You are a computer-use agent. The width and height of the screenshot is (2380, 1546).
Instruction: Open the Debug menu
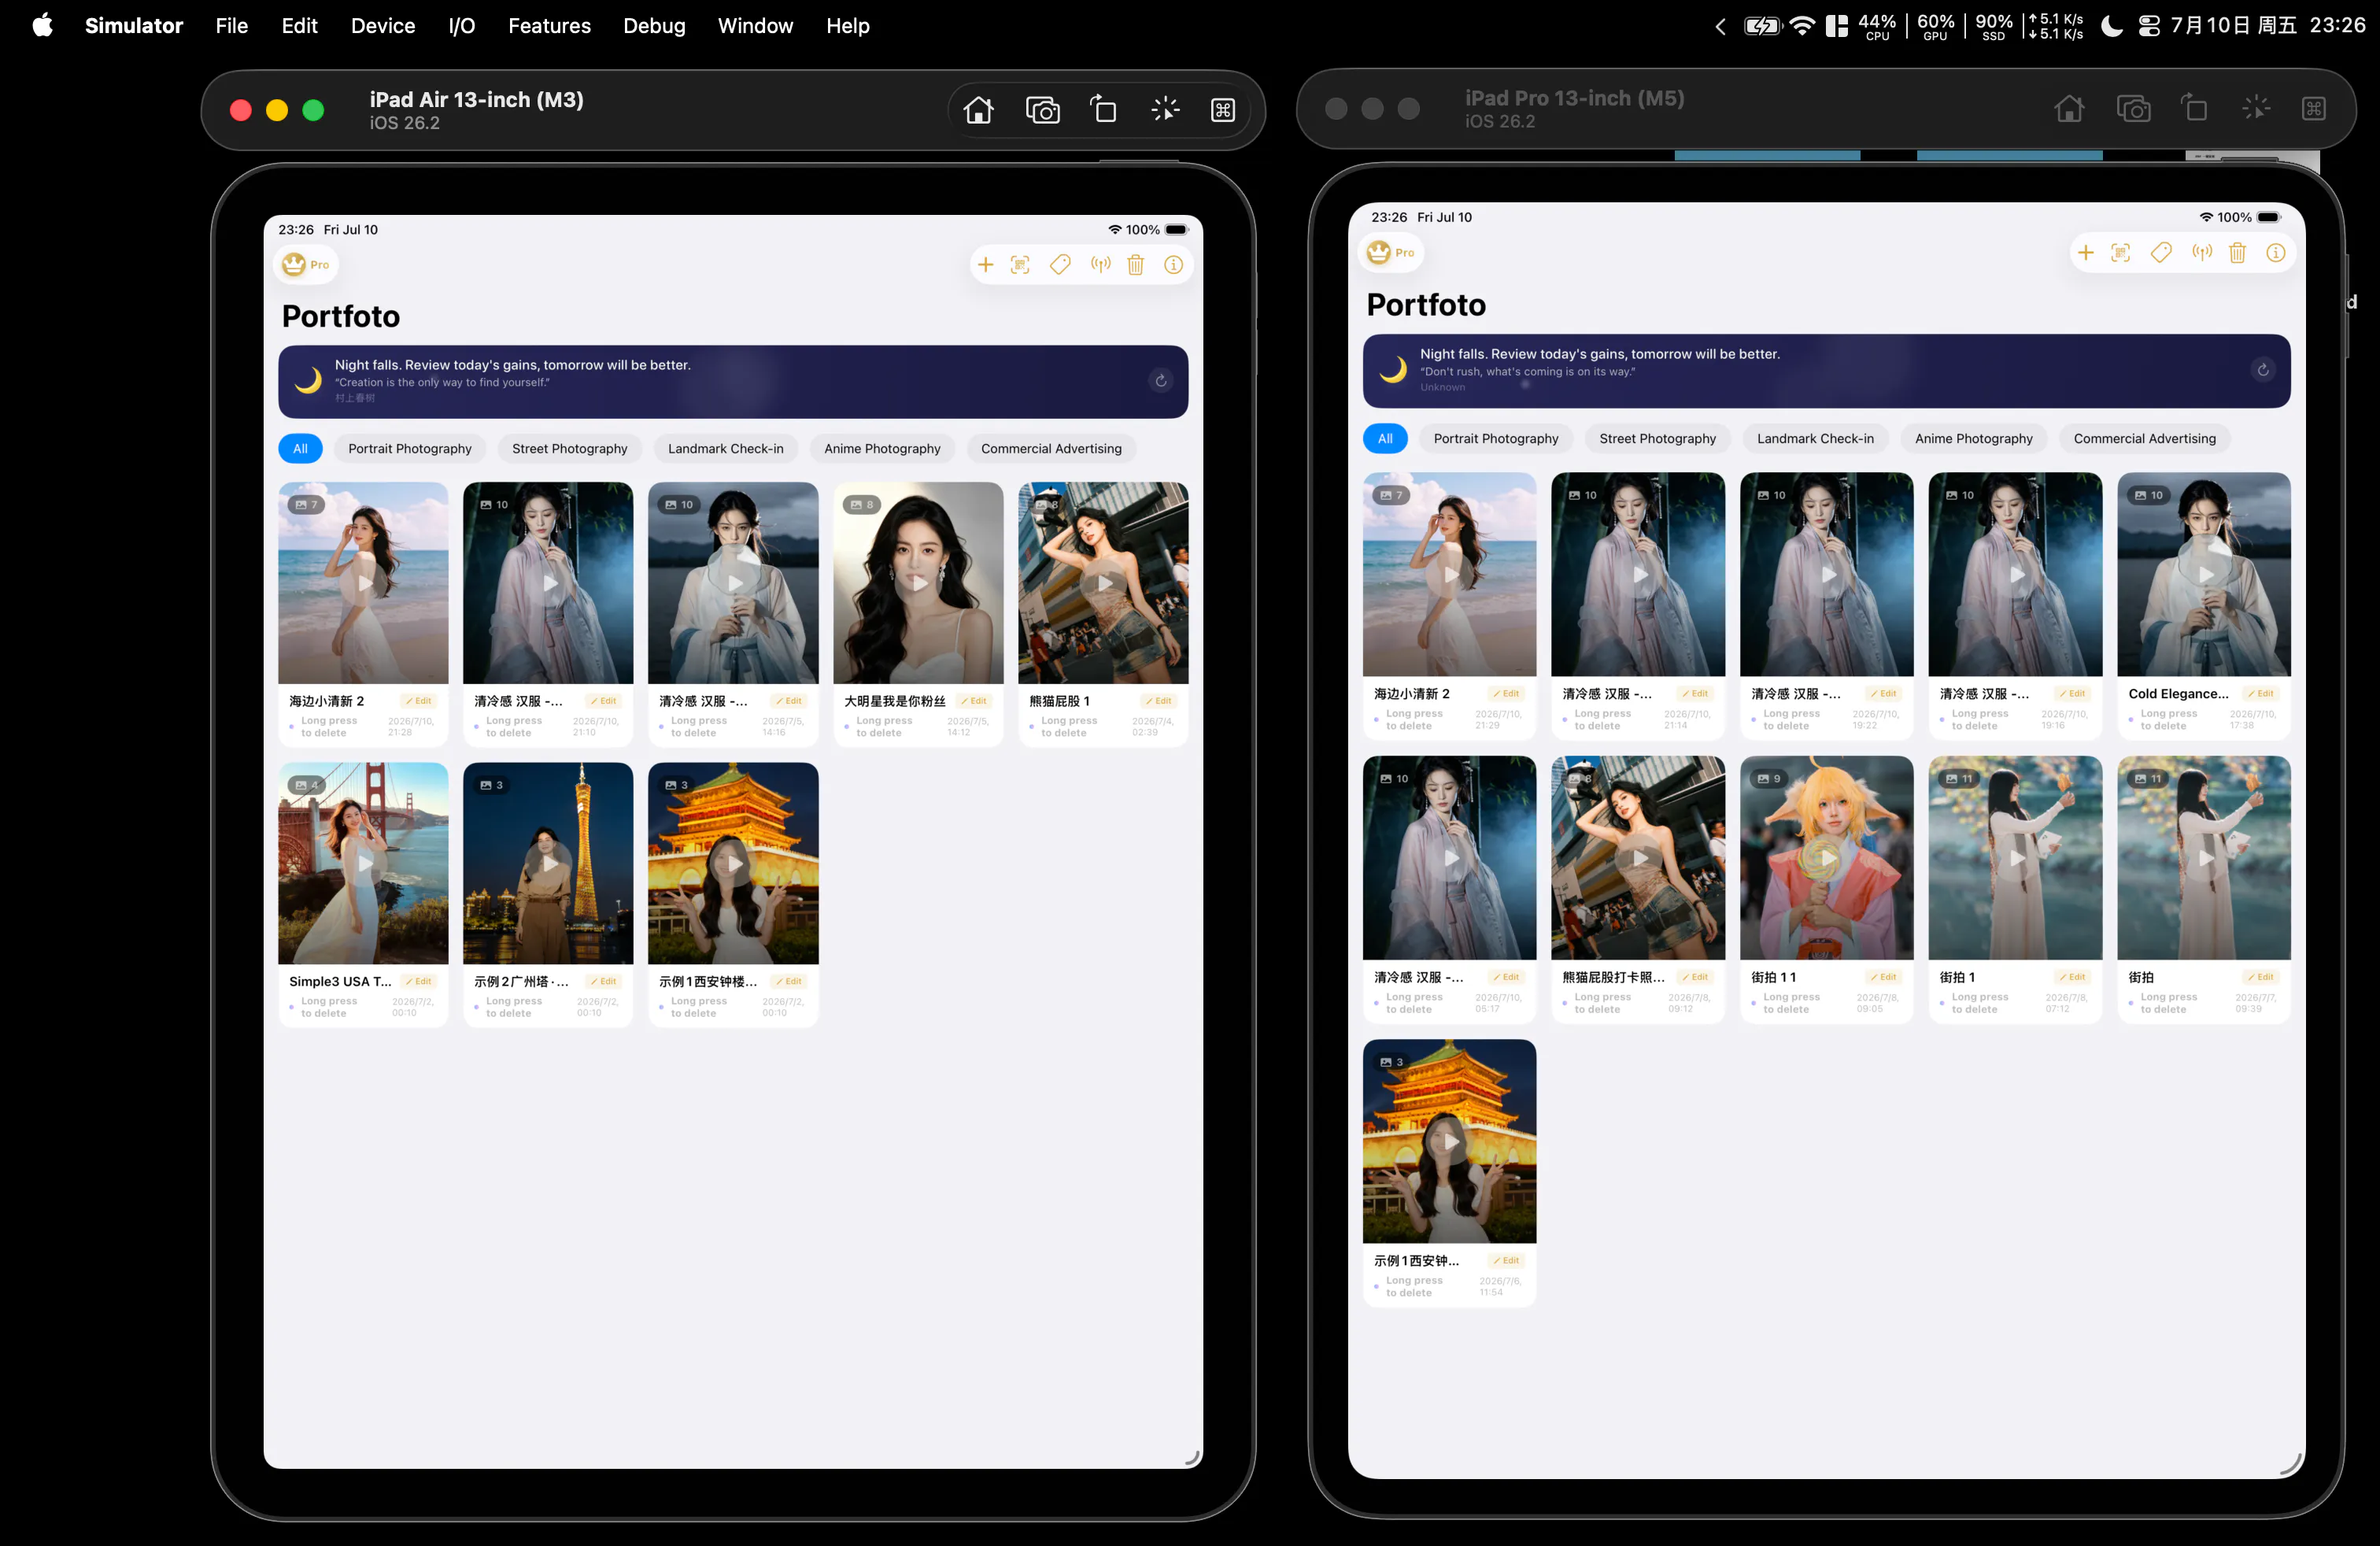click(x=654, y=26)
